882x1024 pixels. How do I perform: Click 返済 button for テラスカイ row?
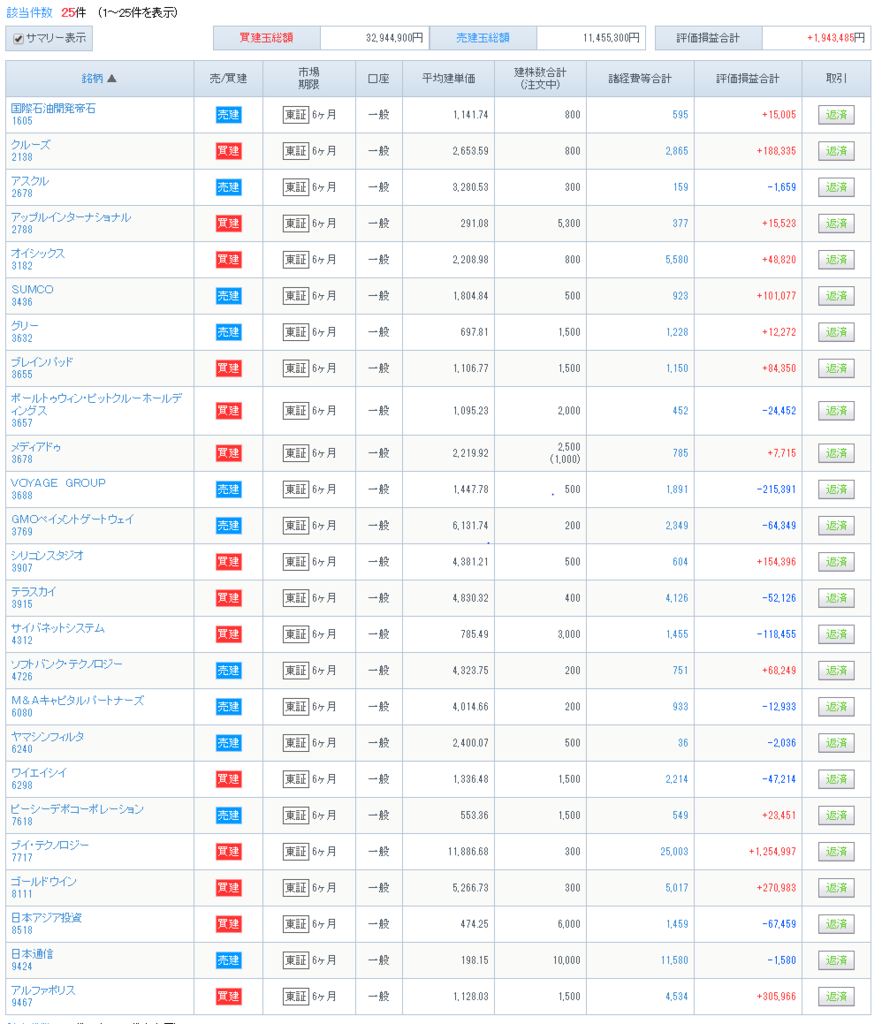tap(836, 598)
